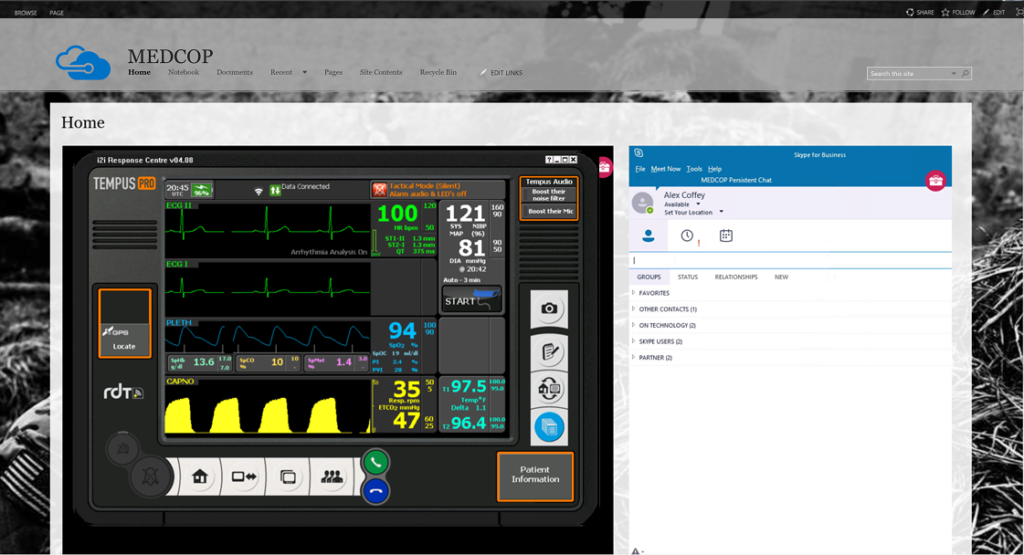Open the Meet Now menu

665,169
